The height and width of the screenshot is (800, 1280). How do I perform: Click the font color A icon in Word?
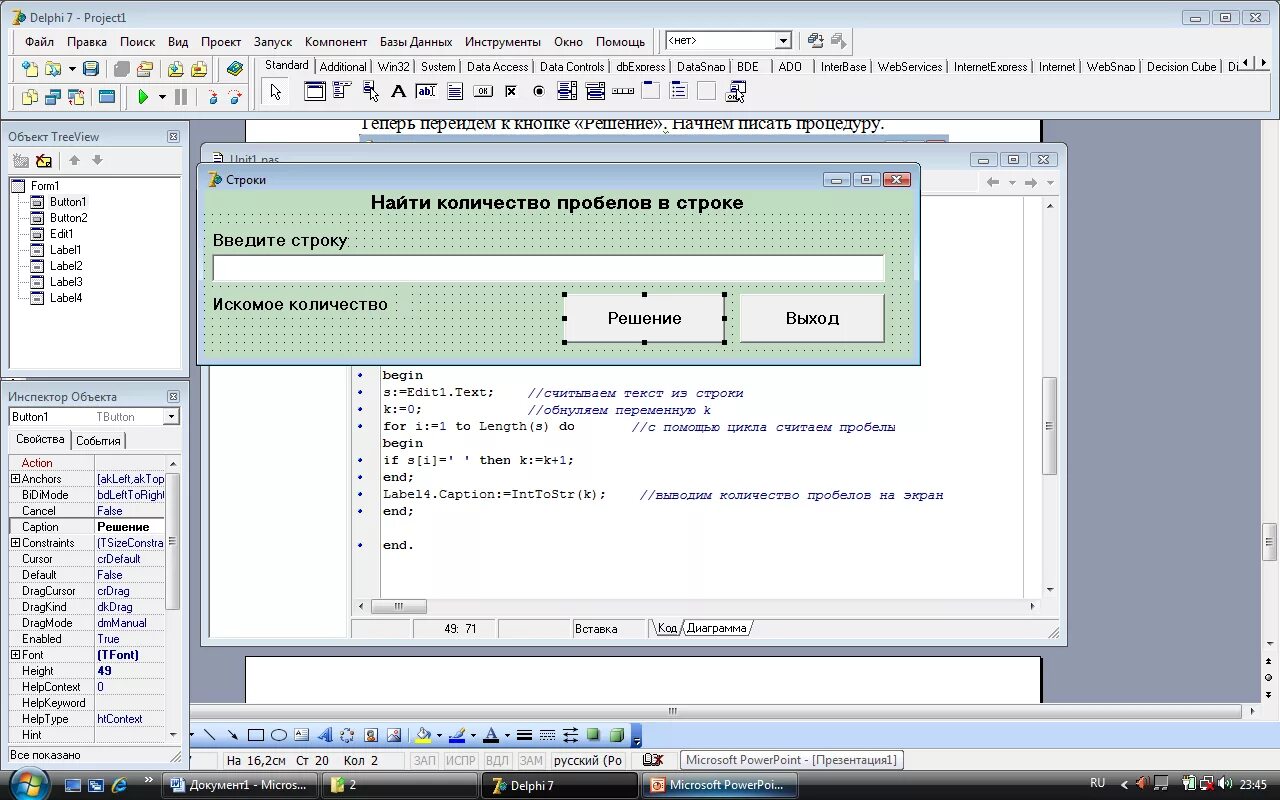(491, 736)
